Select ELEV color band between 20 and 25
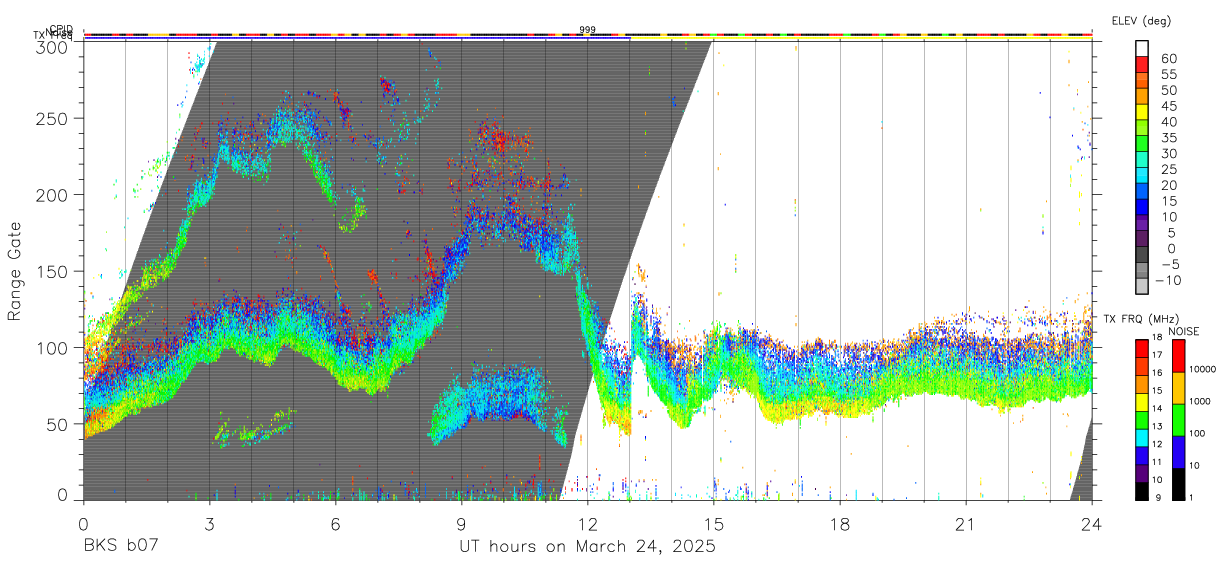This screenshot has width=1228, height=567. tap(1142, 176)
